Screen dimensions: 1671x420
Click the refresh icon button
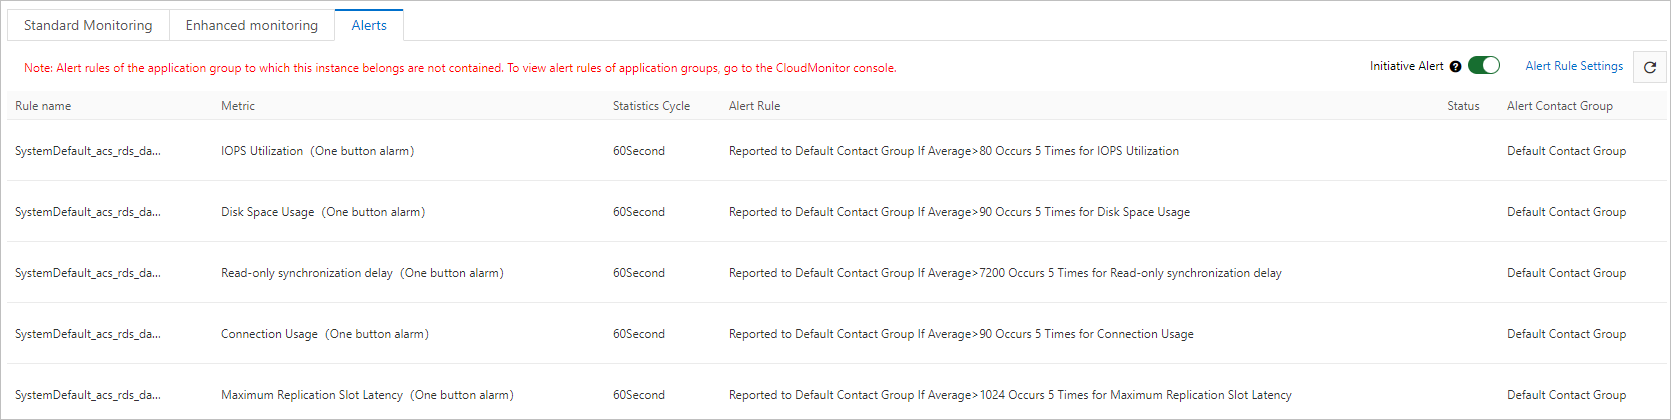click(x=1650, y=67)
